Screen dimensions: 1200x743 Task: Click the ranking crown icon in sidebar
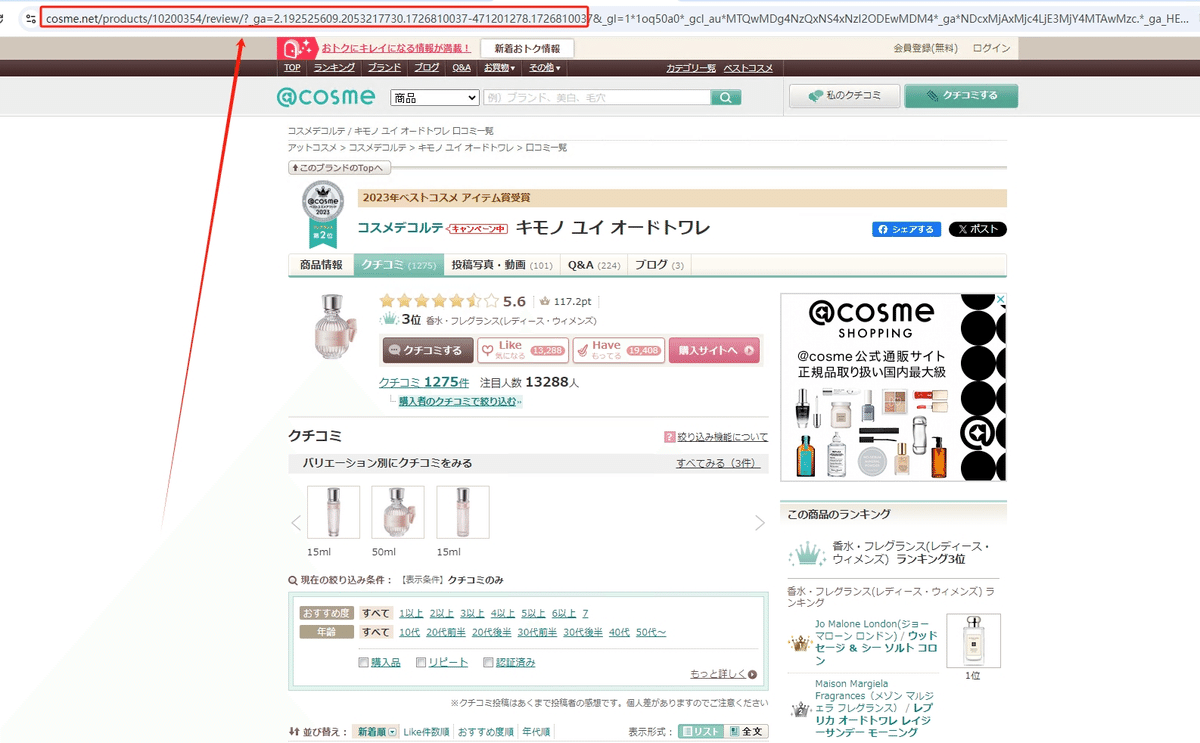(x=806, y=552)
